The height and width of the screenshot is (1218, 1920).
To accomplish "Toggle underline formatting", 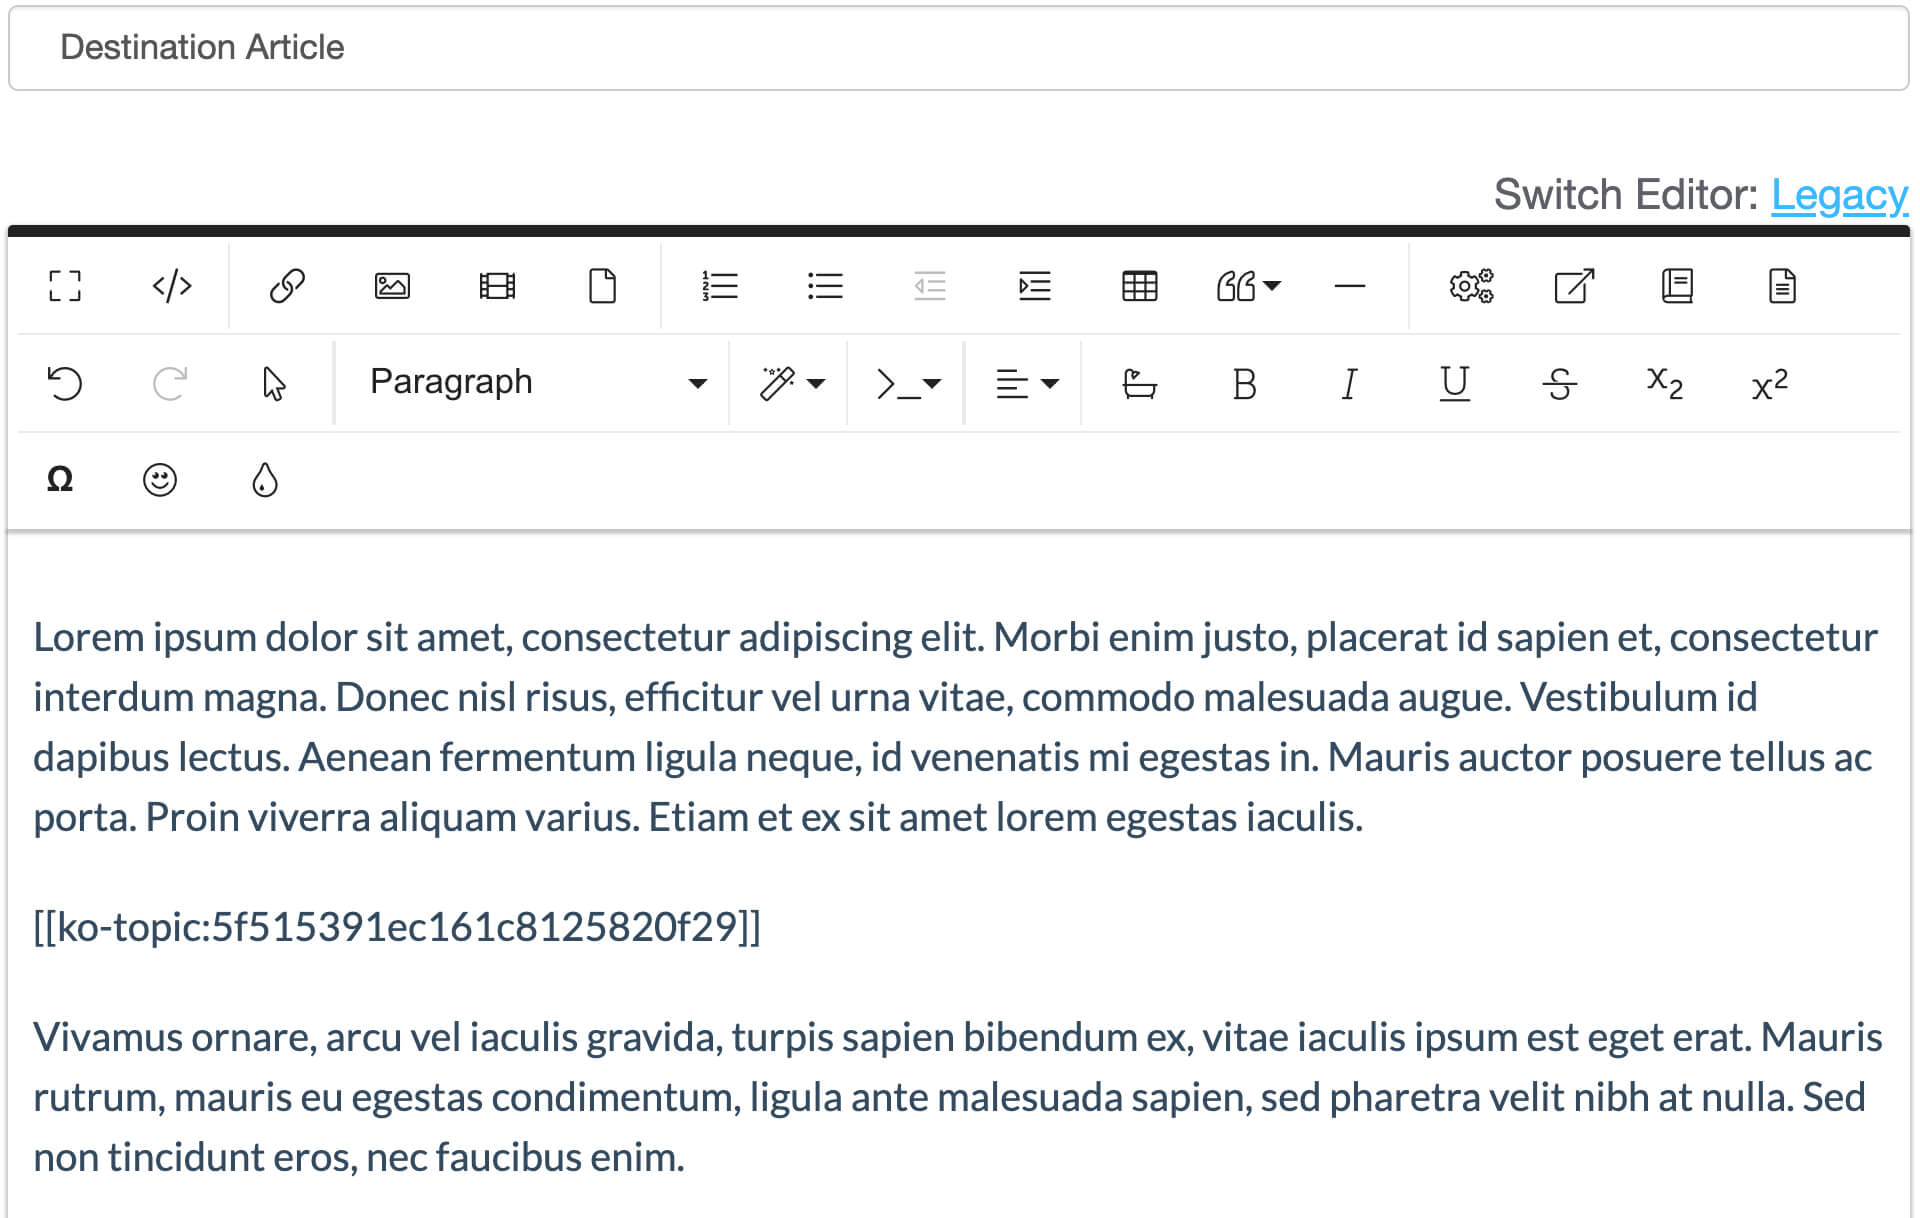I will coord(1454,383).
